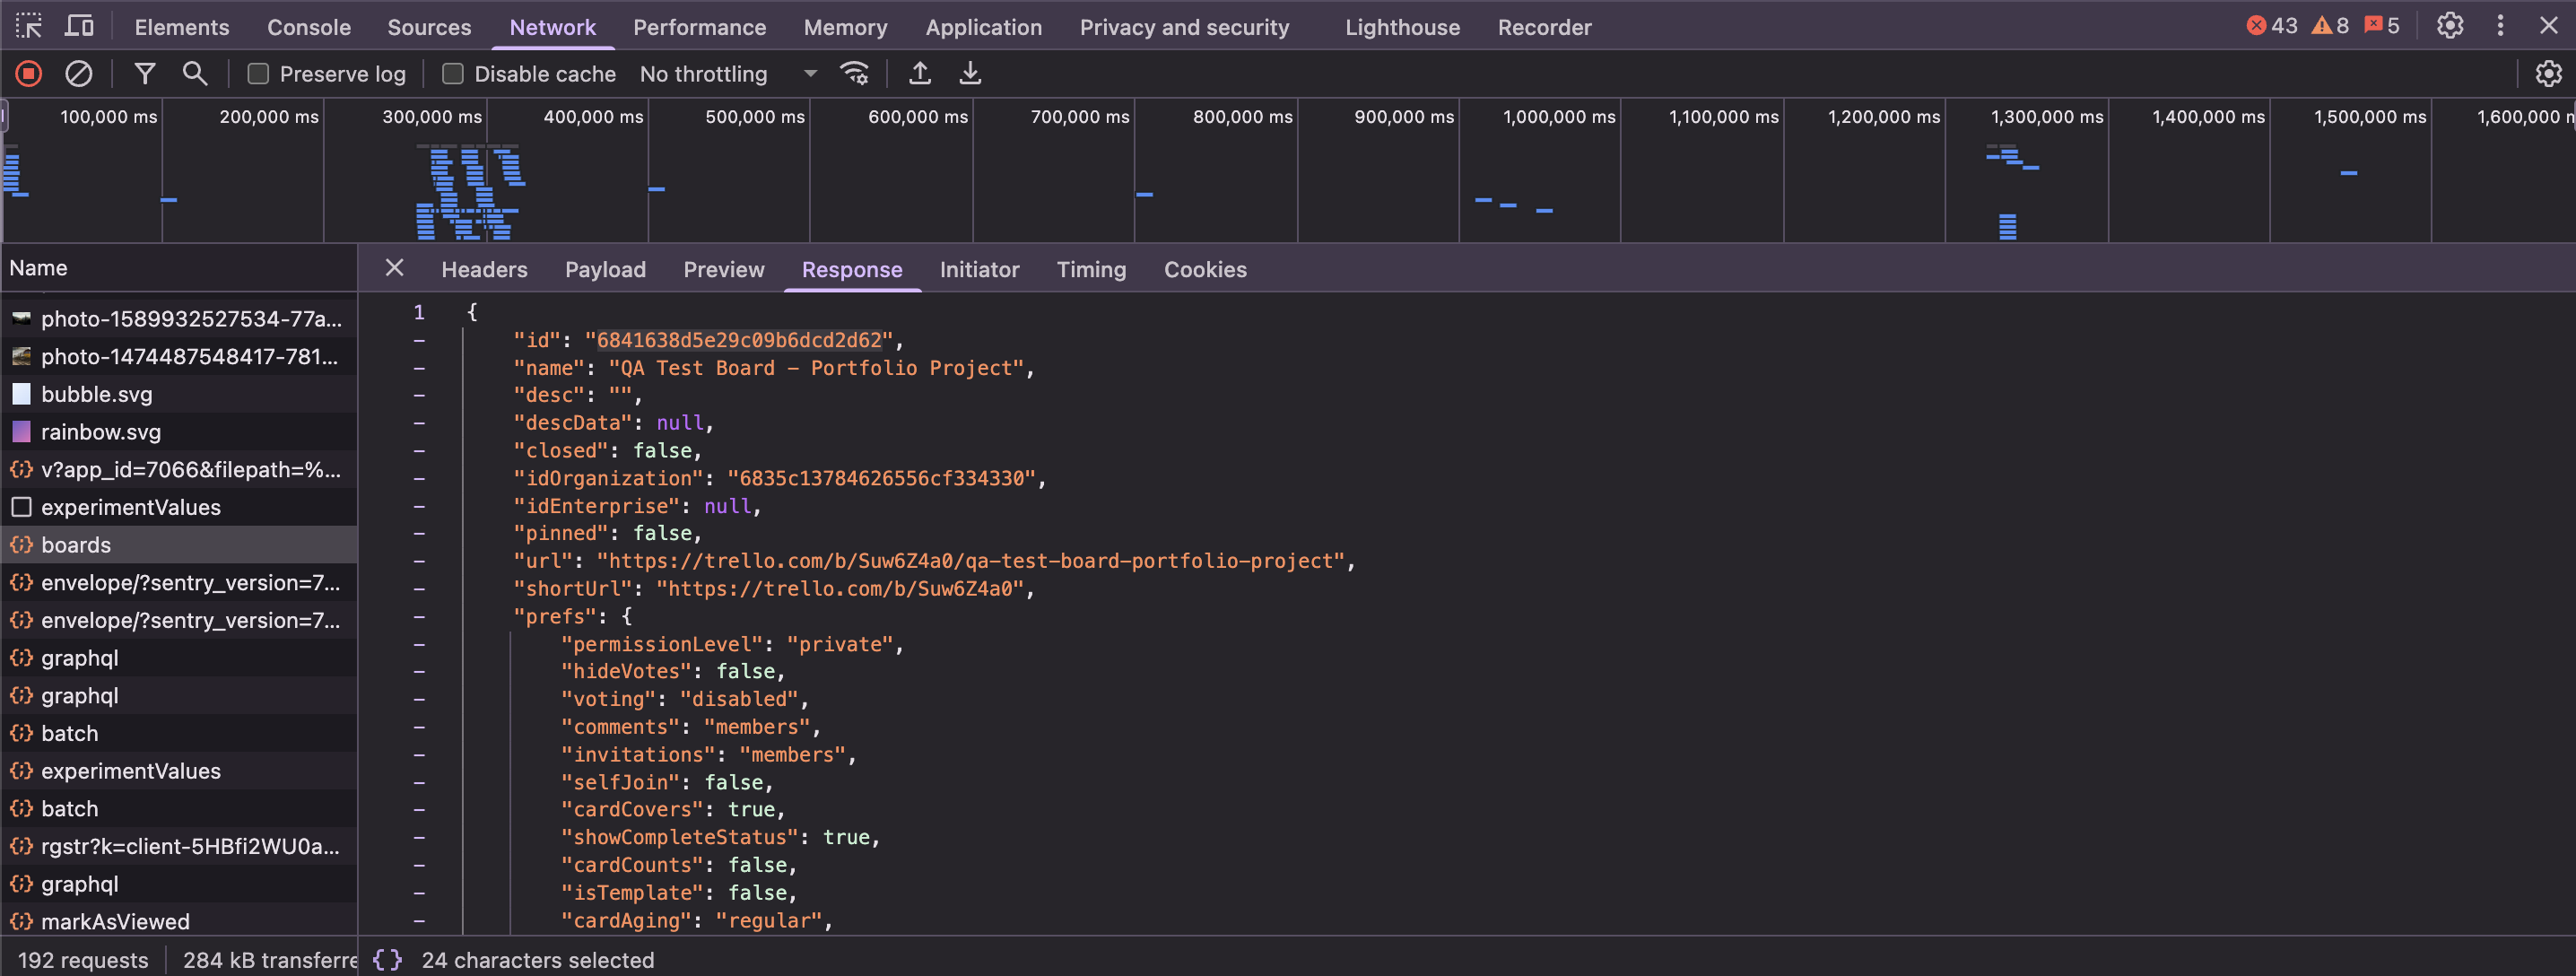The image size is (2576, 976).
Task: Click the idOrganization value string
Action: coord(881,478)
